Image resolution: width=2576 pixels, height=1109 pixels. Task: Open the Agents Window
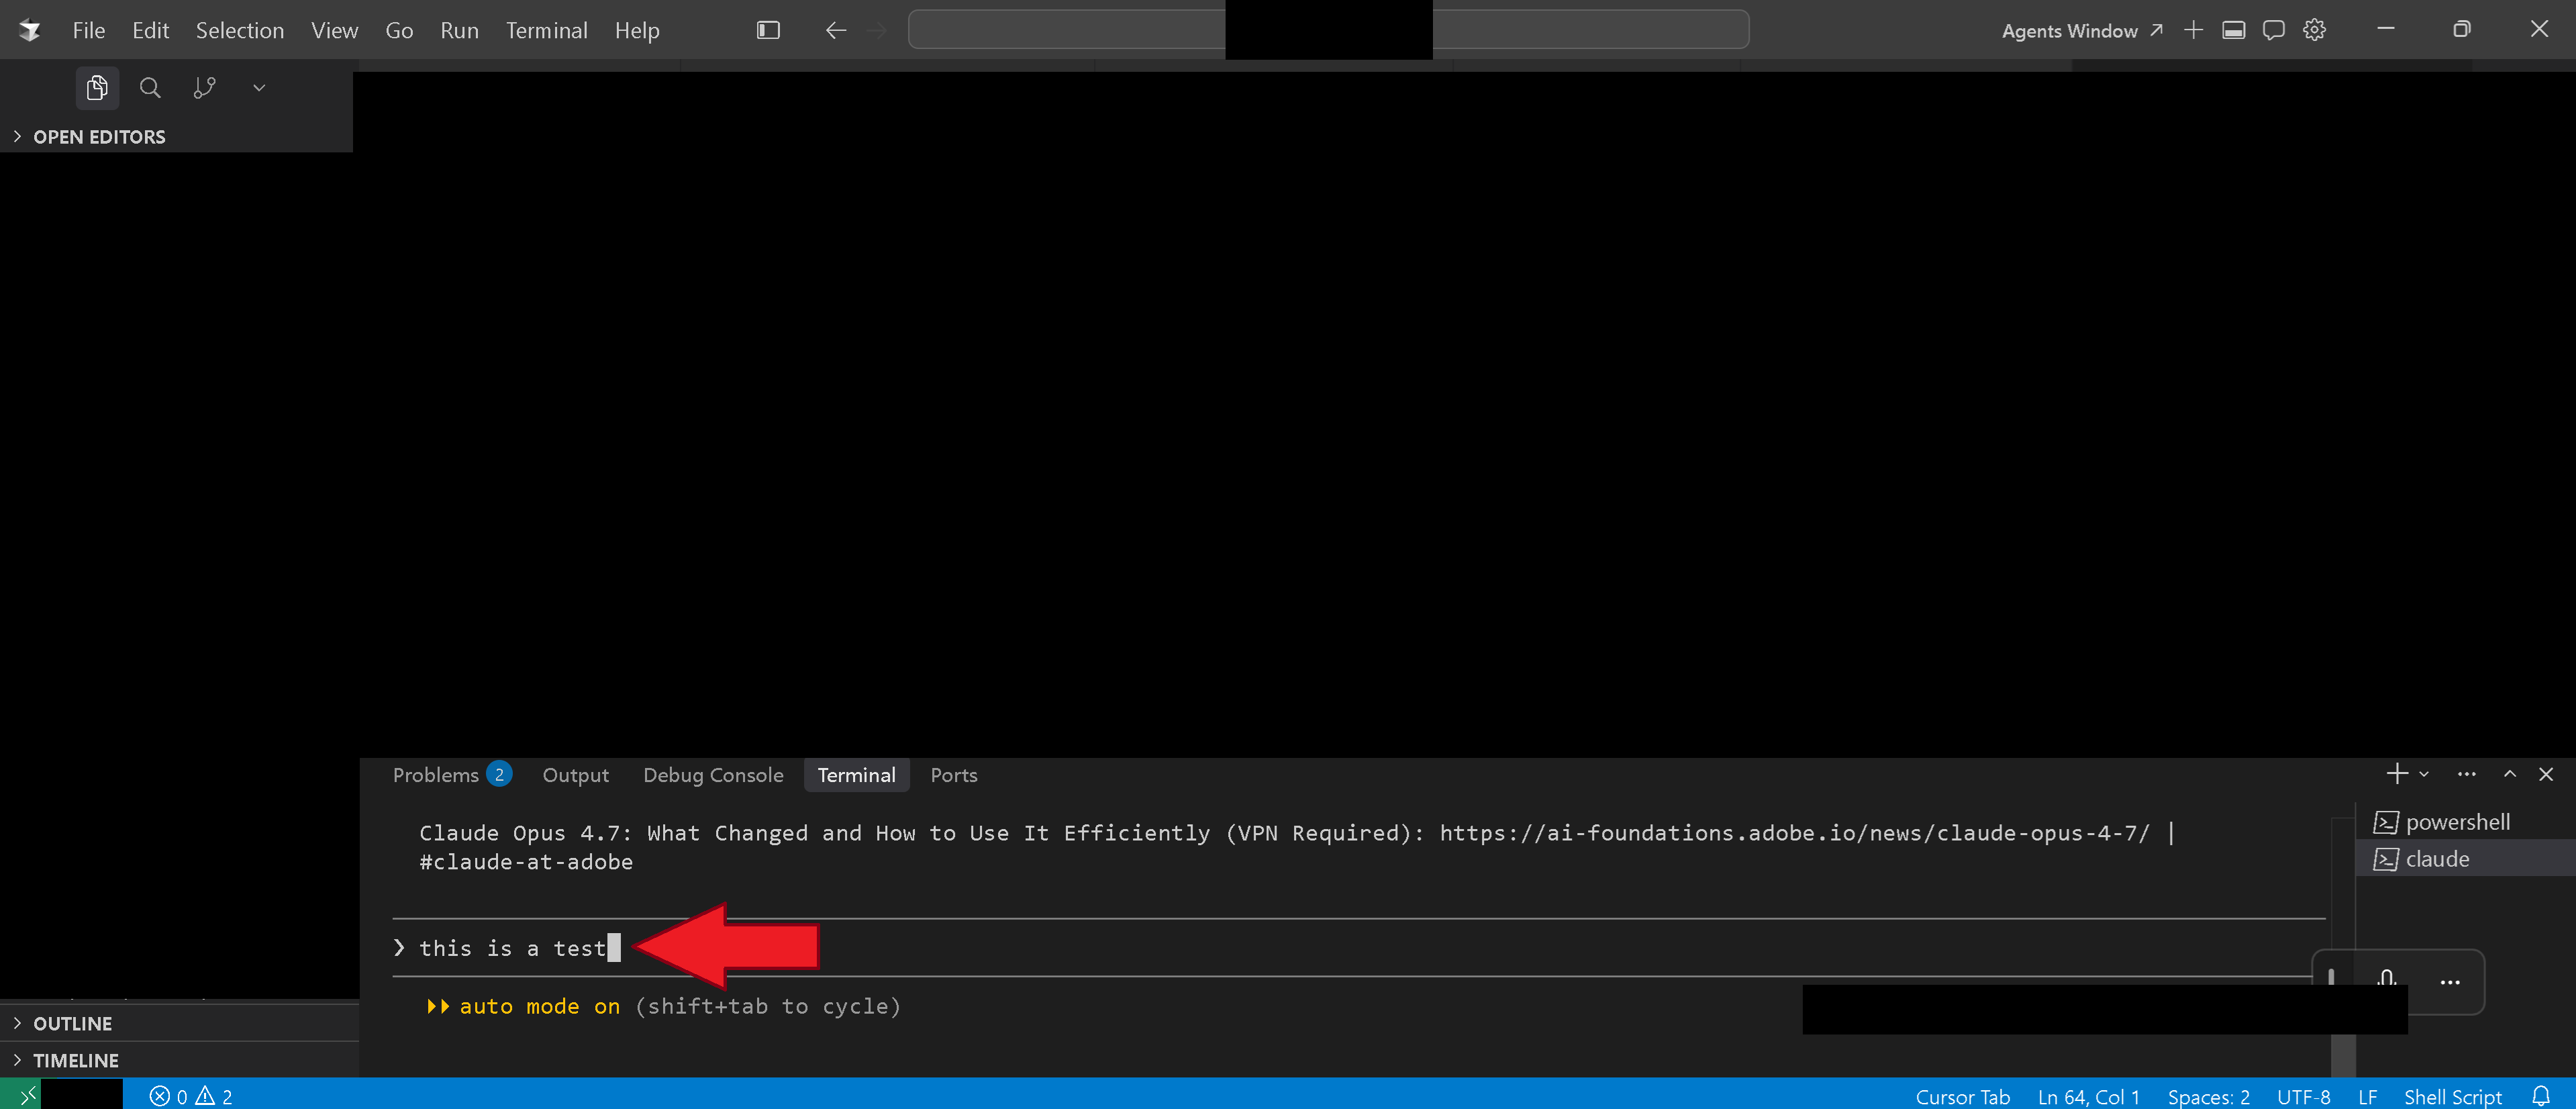(2082, 31)
